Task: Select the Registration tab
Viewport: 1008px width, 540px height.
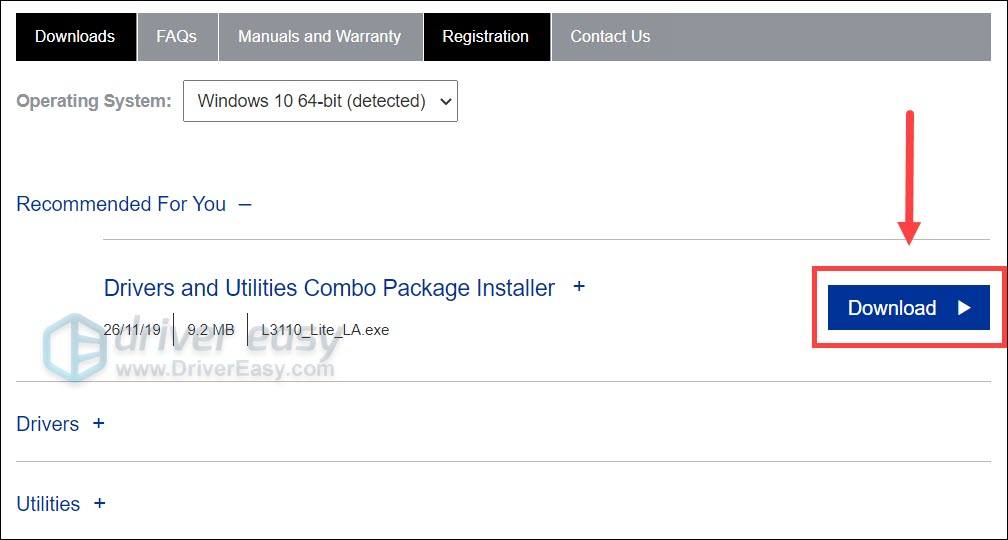Action: click(486, 37)
